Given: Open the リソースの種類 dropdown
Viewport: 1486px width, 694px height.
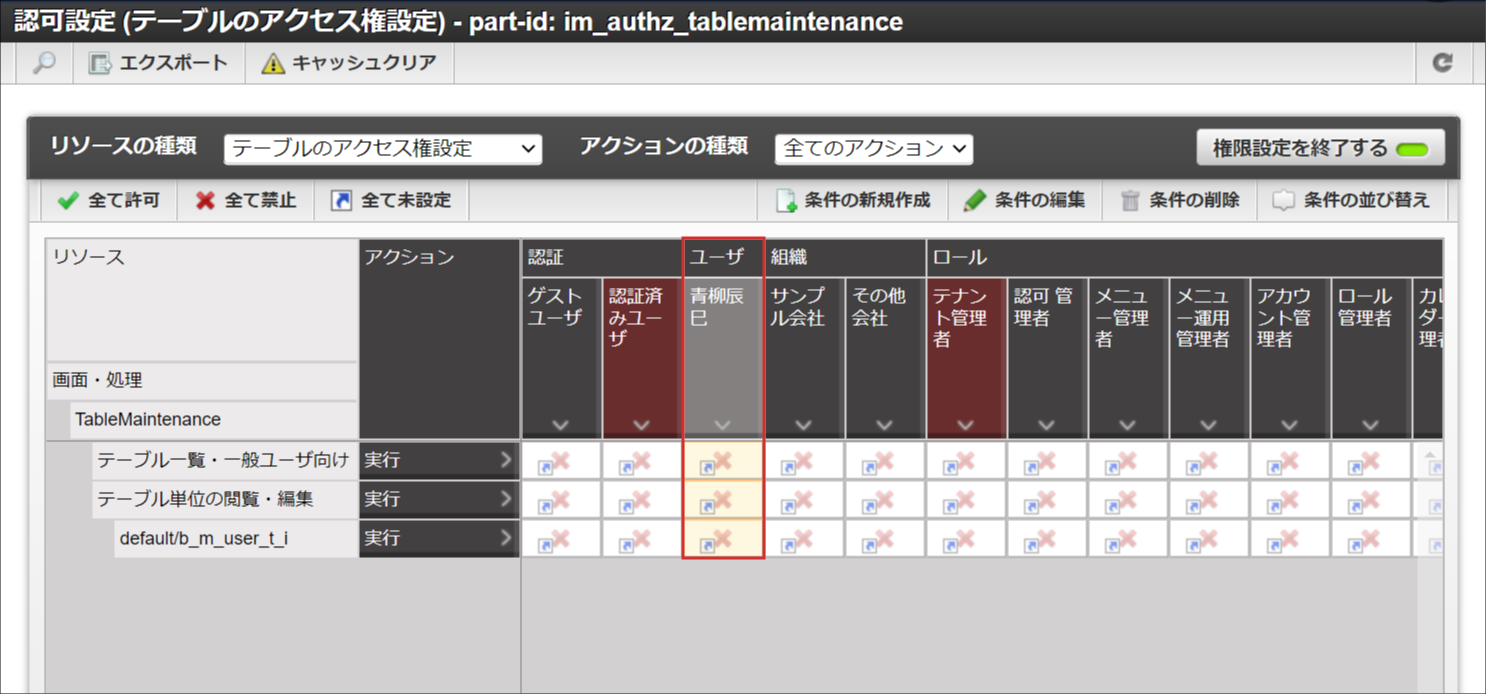Looking at the screenshot, I should pyautogui.click(x=383, y=149).
